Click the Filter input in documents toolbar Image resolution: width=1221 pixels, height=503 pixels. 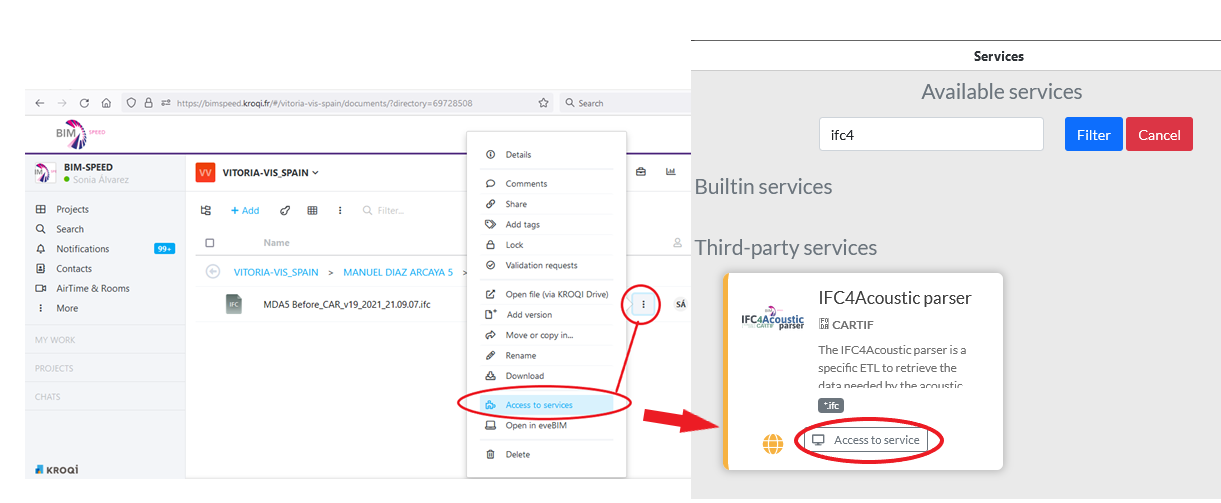(390, 211)
